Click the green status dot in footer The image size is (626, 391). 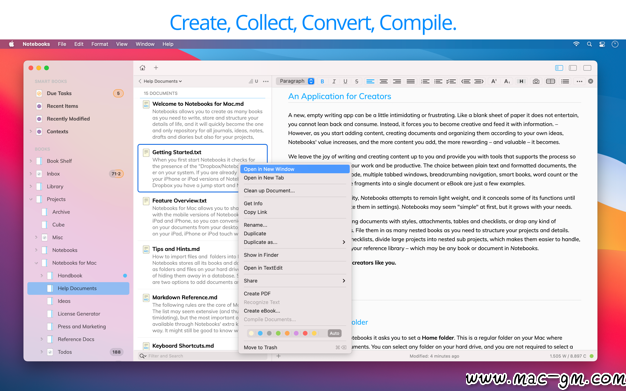(x=592, y=356)
